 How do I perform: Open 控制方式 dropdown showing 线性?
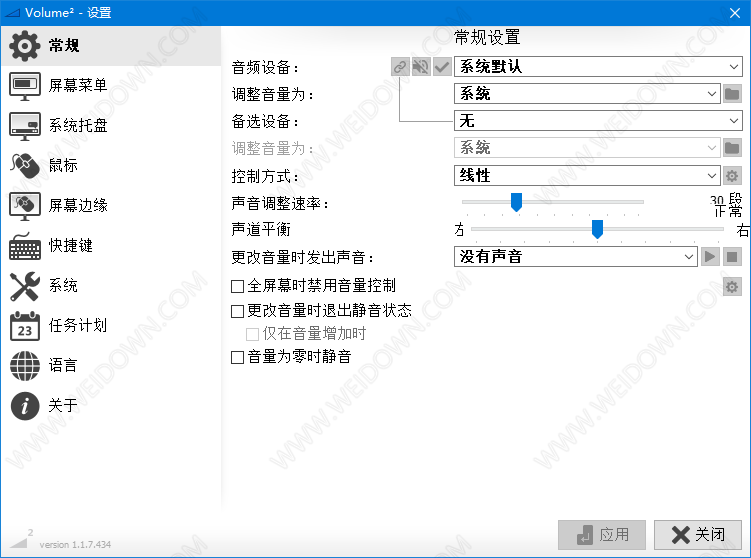[x=587, y=176]
